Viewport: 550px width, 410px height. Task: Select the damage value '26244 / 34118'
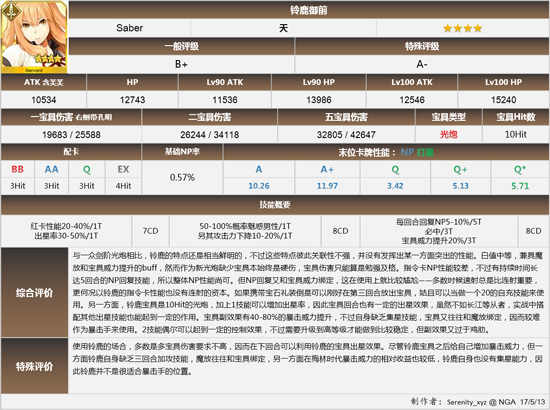pos(209,135)
